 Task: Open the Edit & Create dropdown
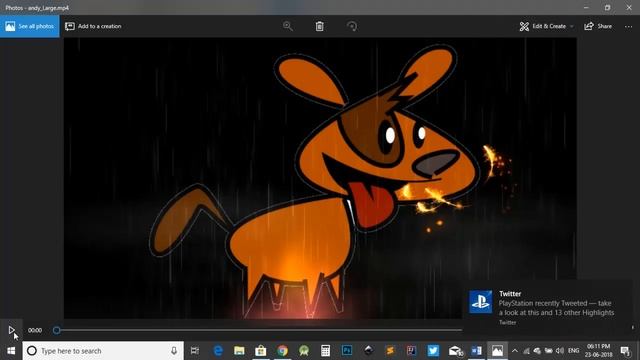tap(546, 26)
